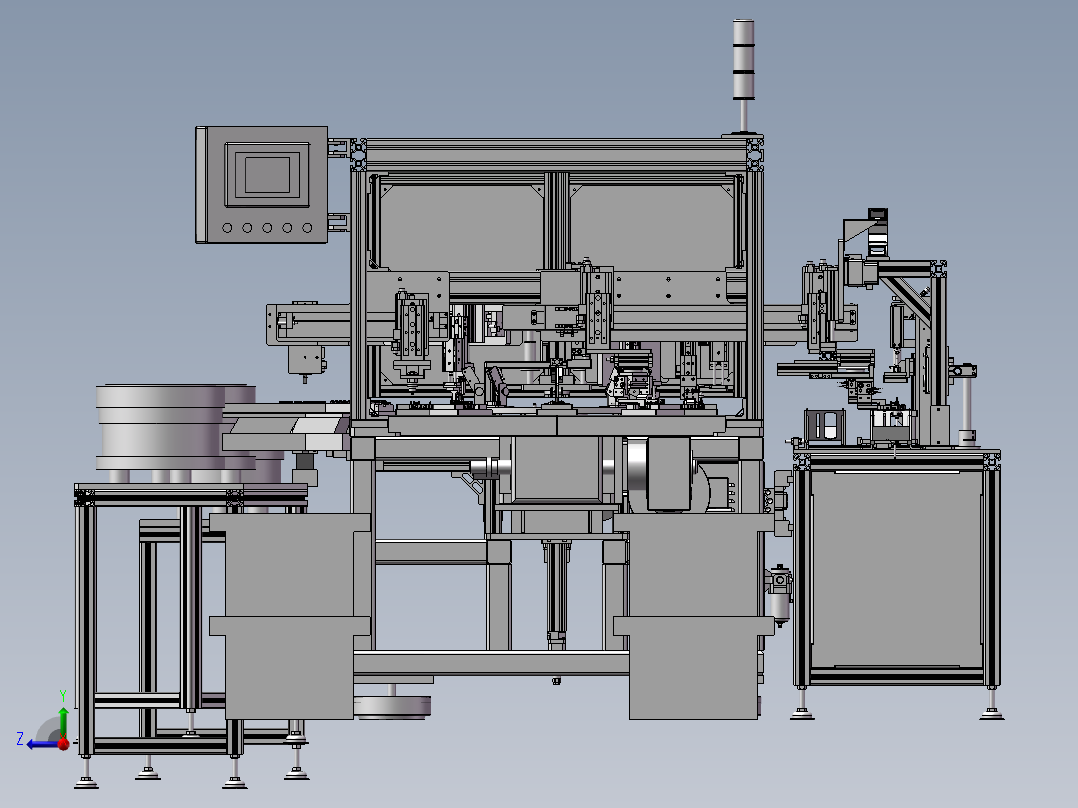The image size is (1078, 808).
Task: Select the right guard window panel of the enclosure
Action: tap(653, 227)
